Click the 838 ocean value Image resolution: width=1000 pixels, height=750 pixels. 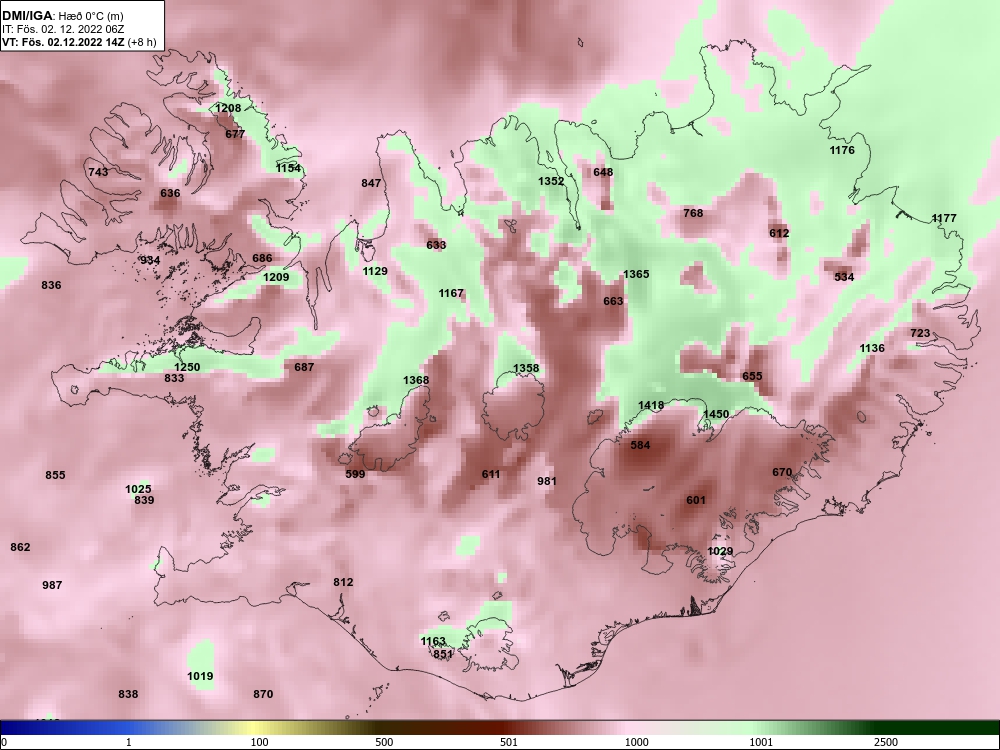click(128, 694)
